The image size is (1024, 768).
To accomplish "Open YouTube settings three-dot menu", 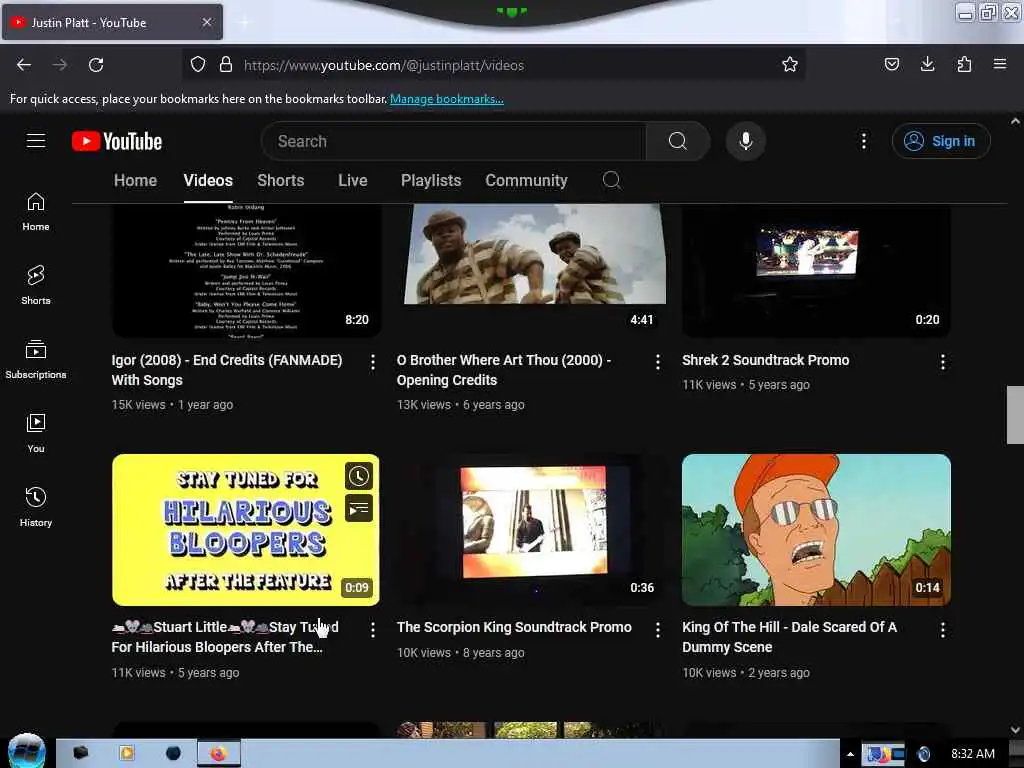I will point(863,141).
